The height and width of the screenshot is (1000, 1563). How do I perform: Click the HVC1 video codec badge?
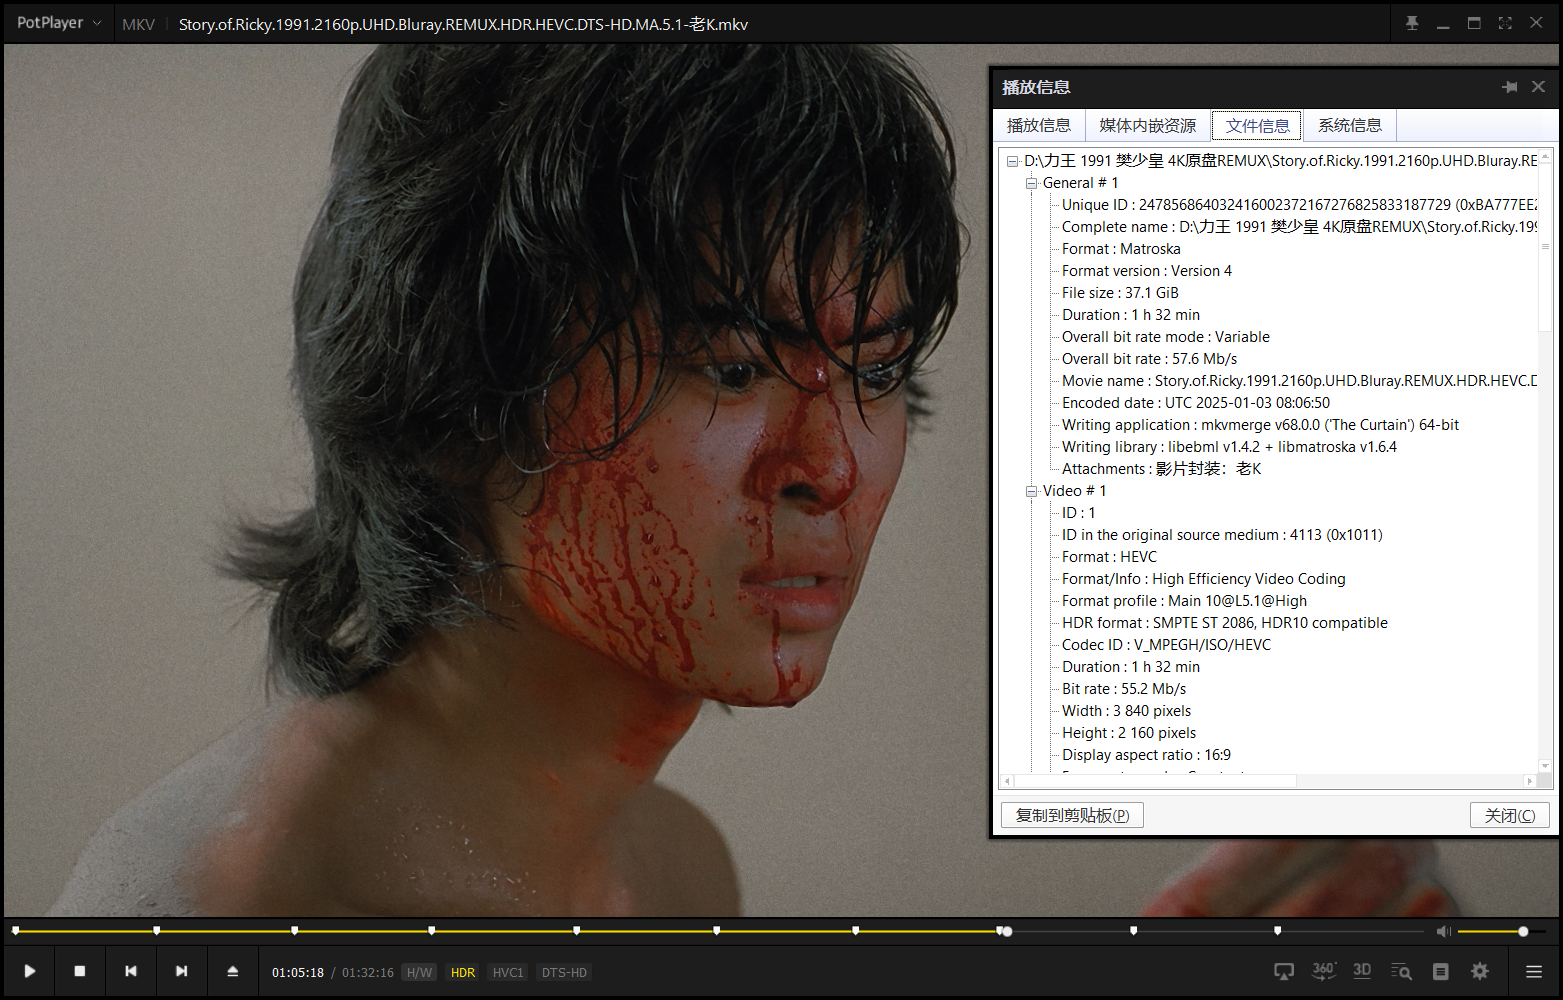[x=508, y=973]
